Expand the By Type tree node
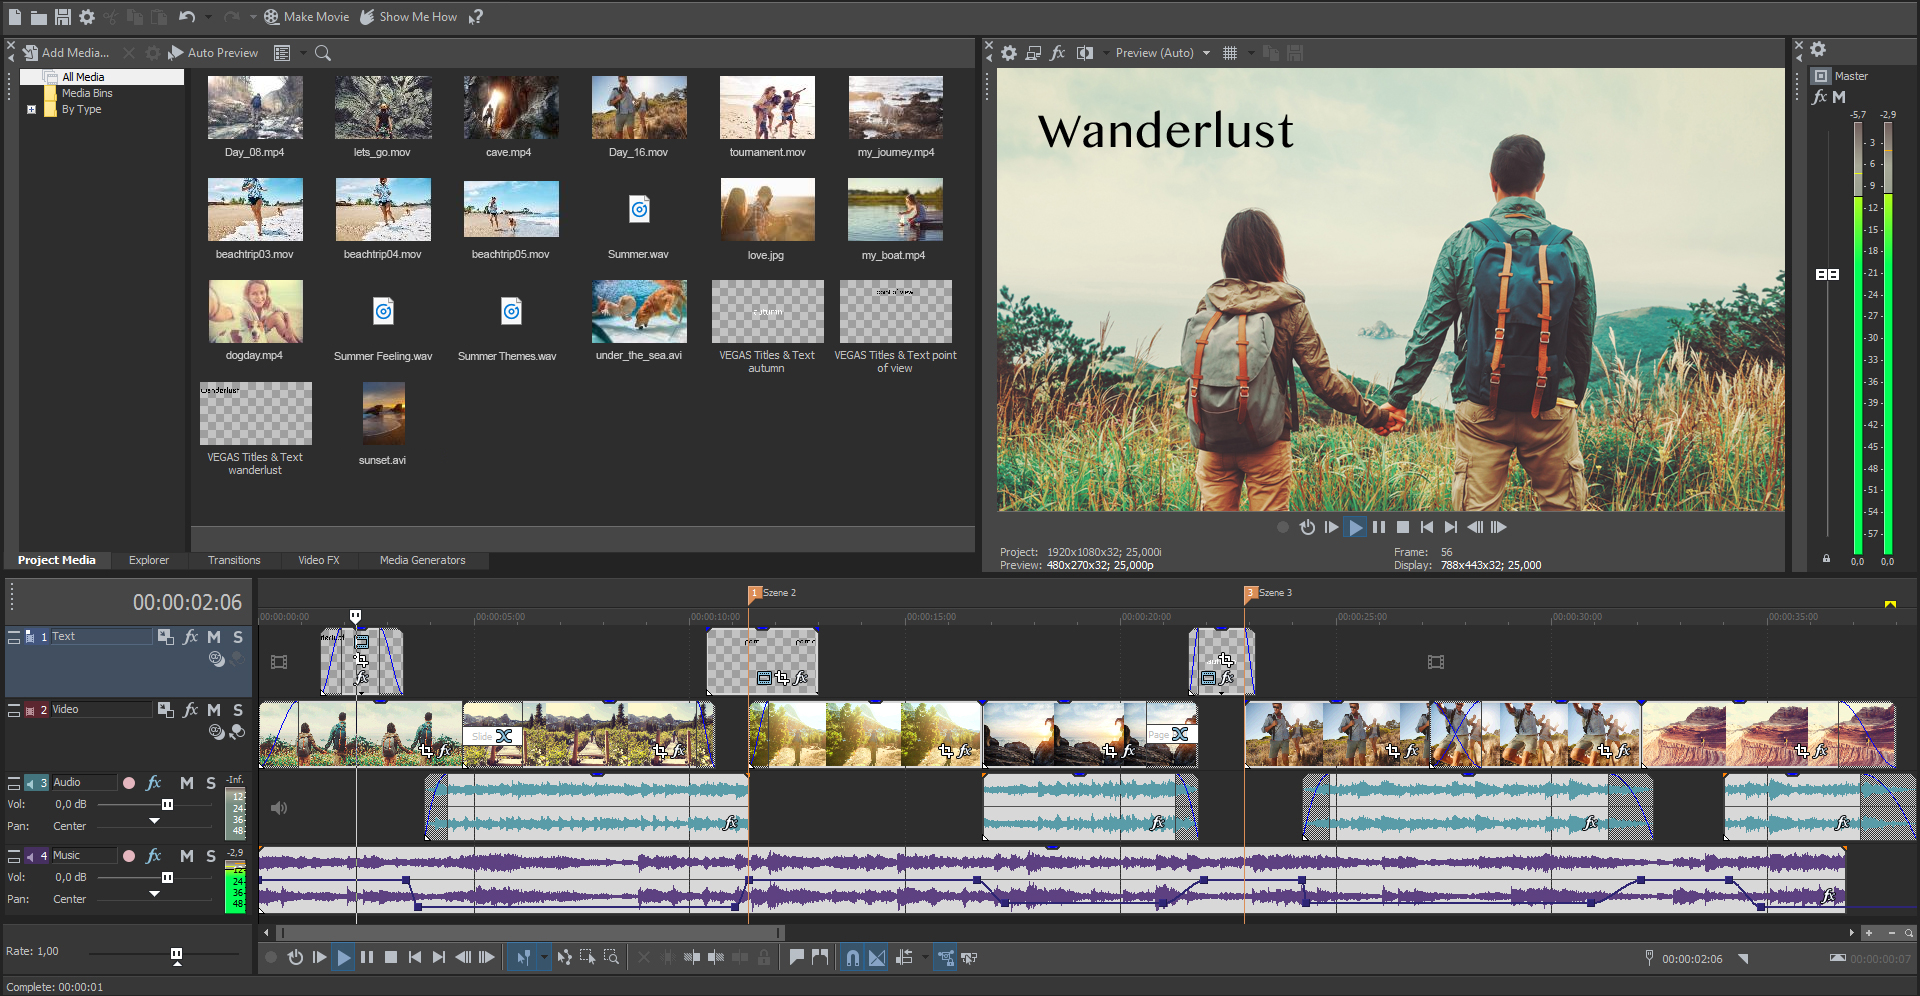The height and width of the screenshot is (996, 1920). [31, 110]
